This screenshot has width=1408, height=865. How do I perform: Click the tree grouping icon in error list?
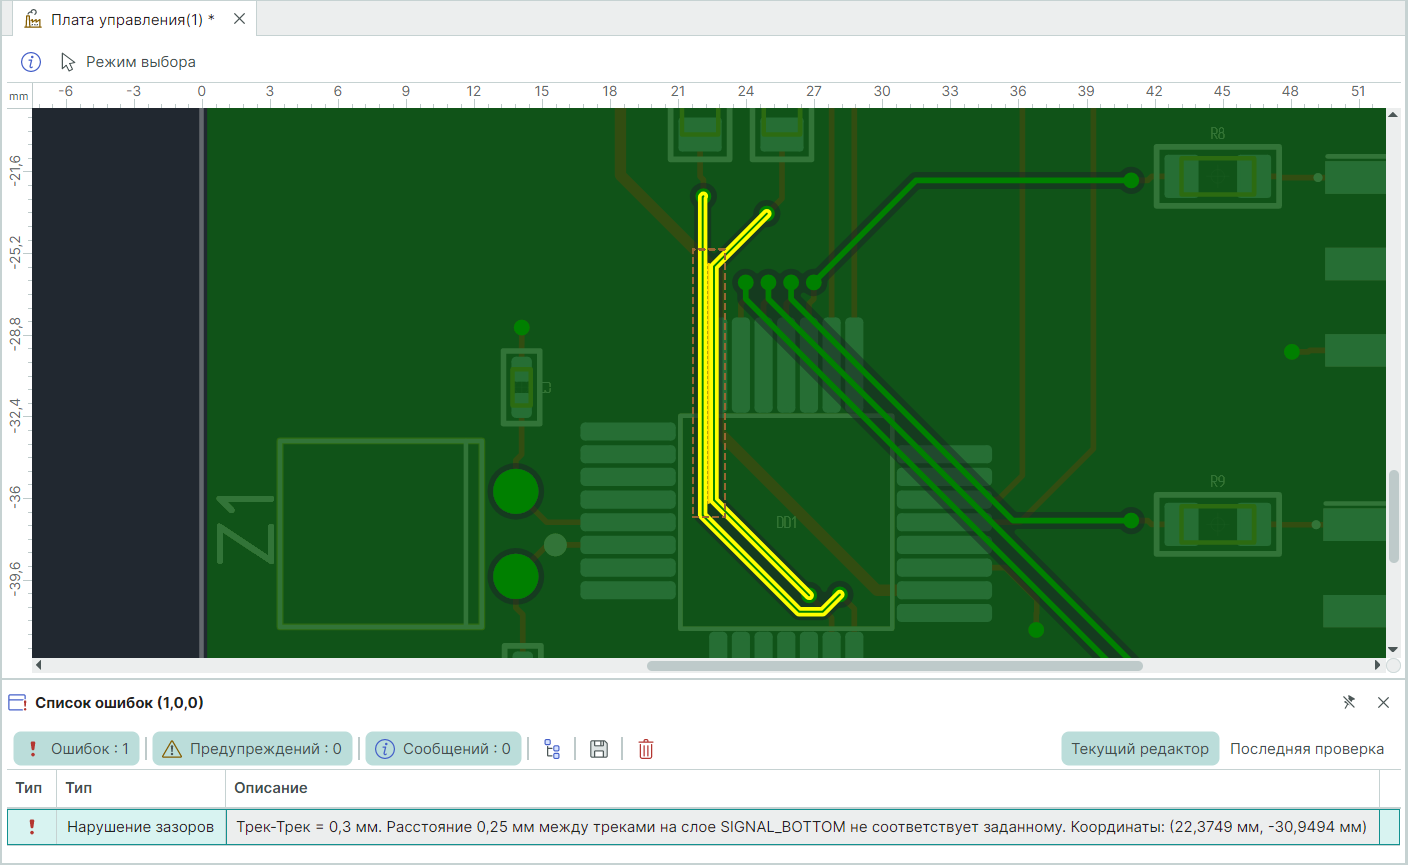coord(552,749)
